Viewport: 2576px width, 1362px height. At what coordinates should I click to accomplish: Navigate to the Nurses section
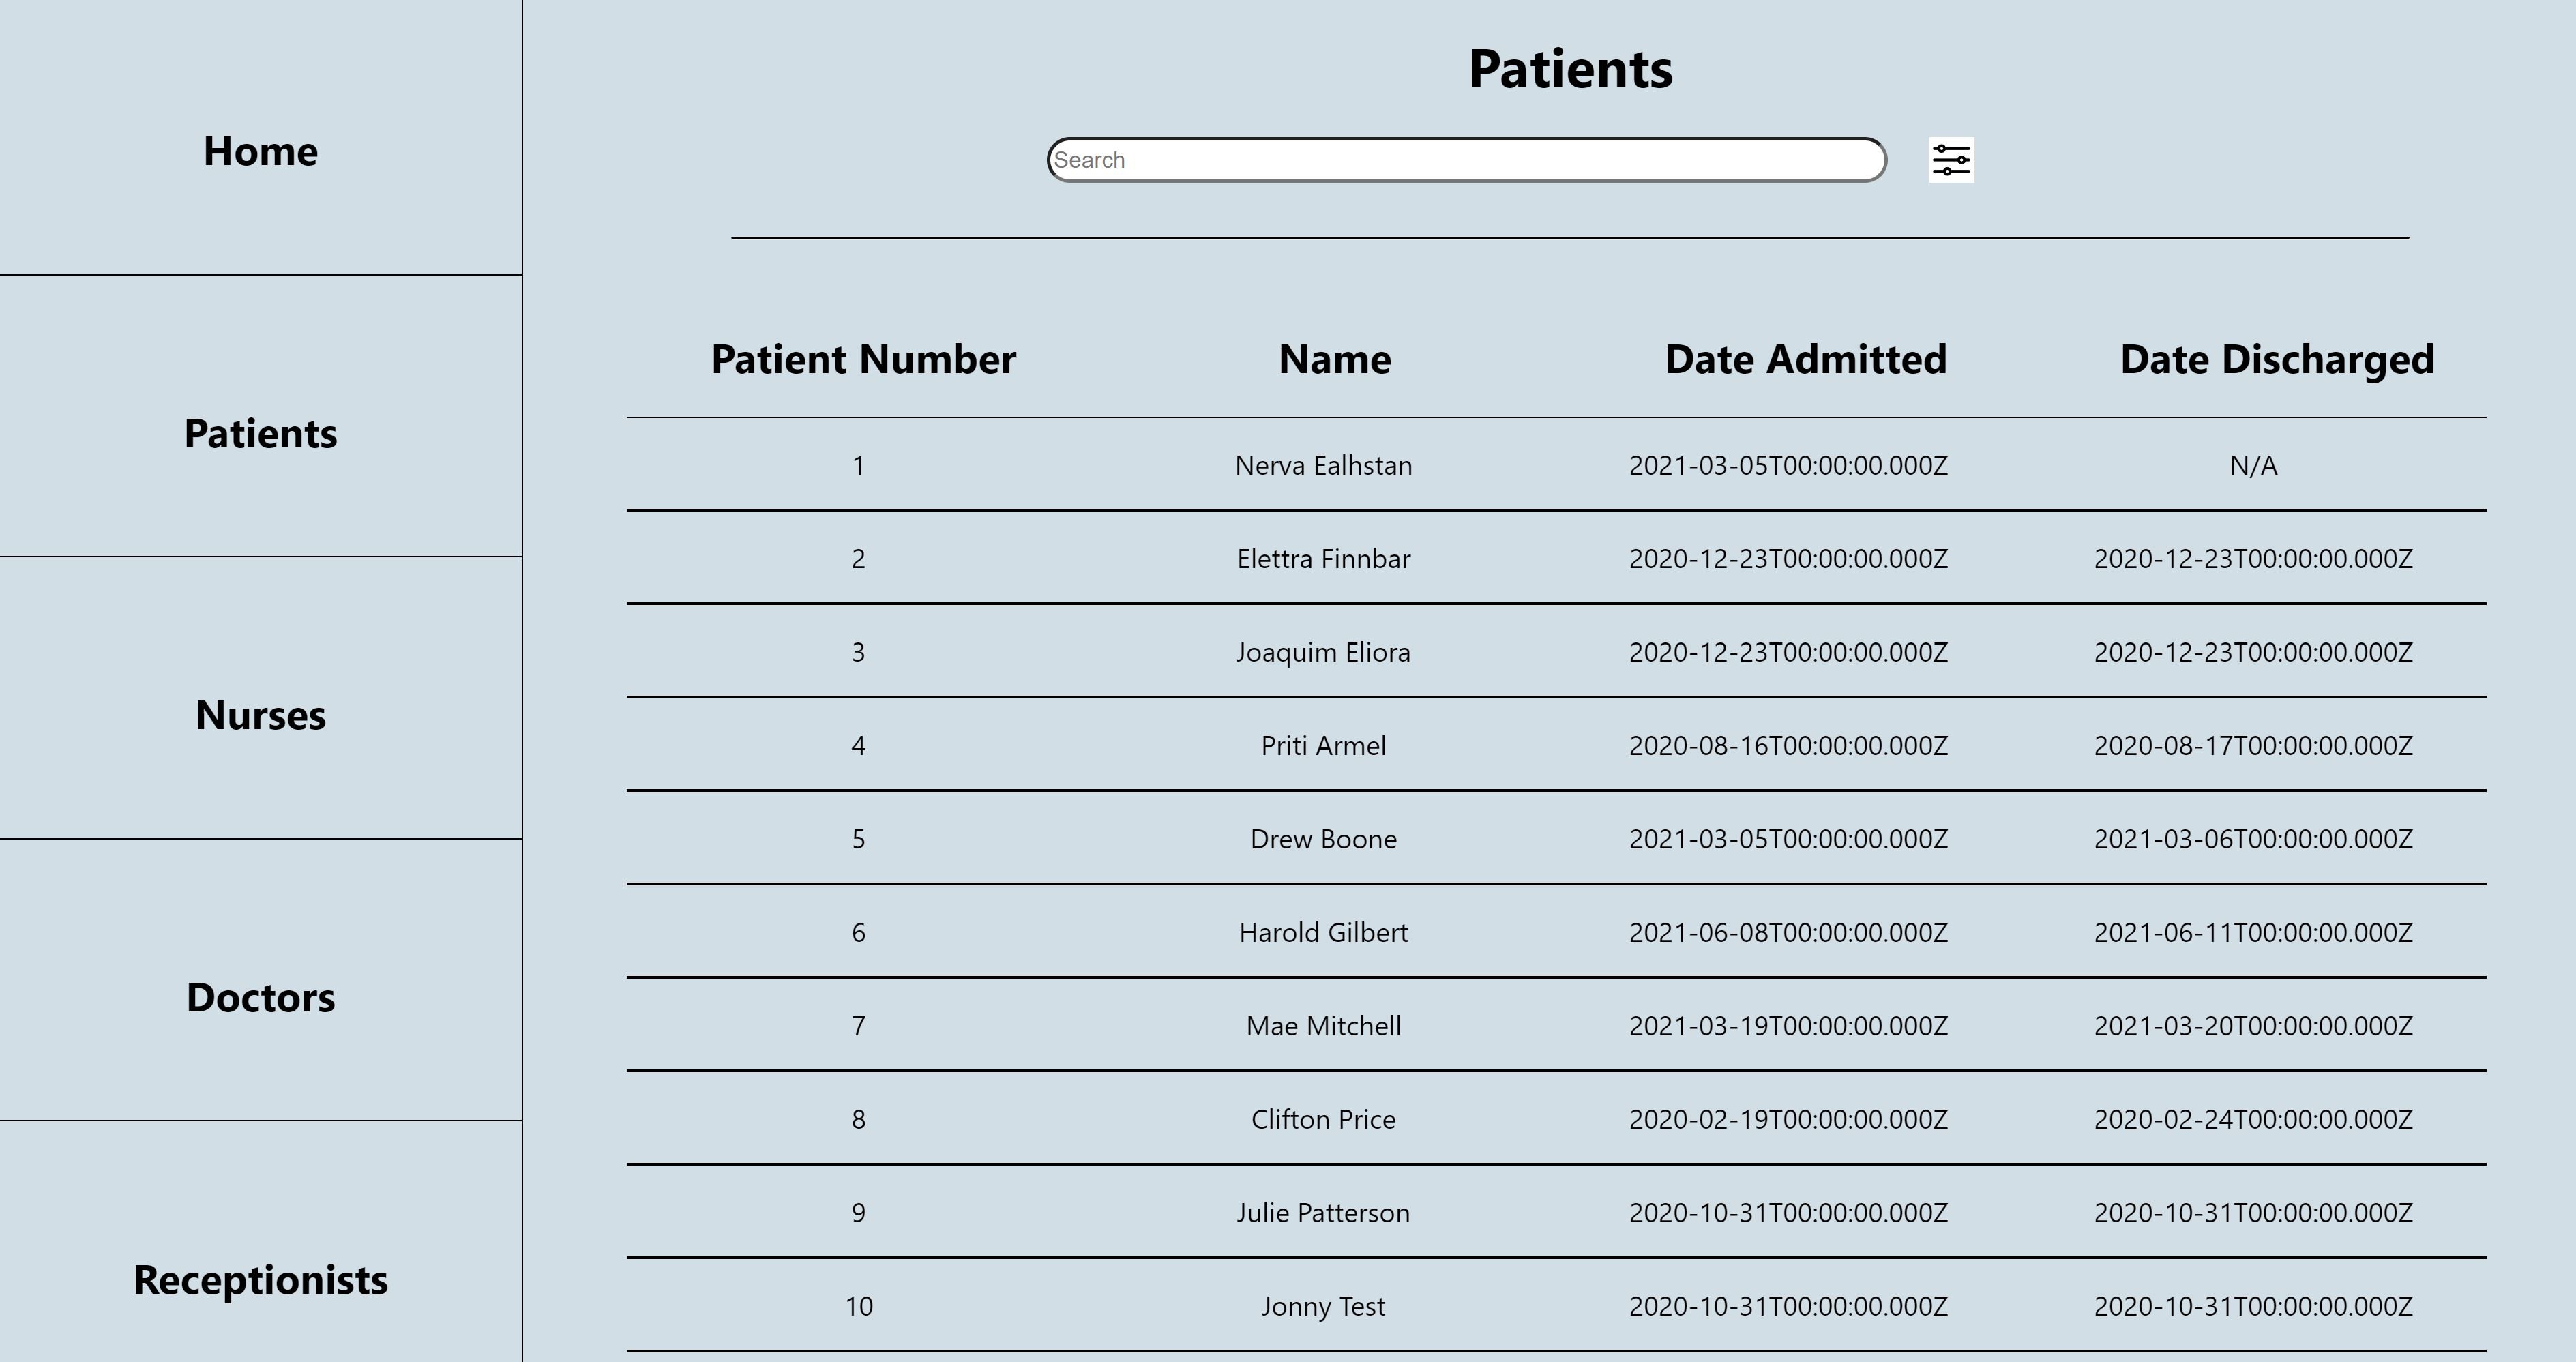tap(260, 716)
